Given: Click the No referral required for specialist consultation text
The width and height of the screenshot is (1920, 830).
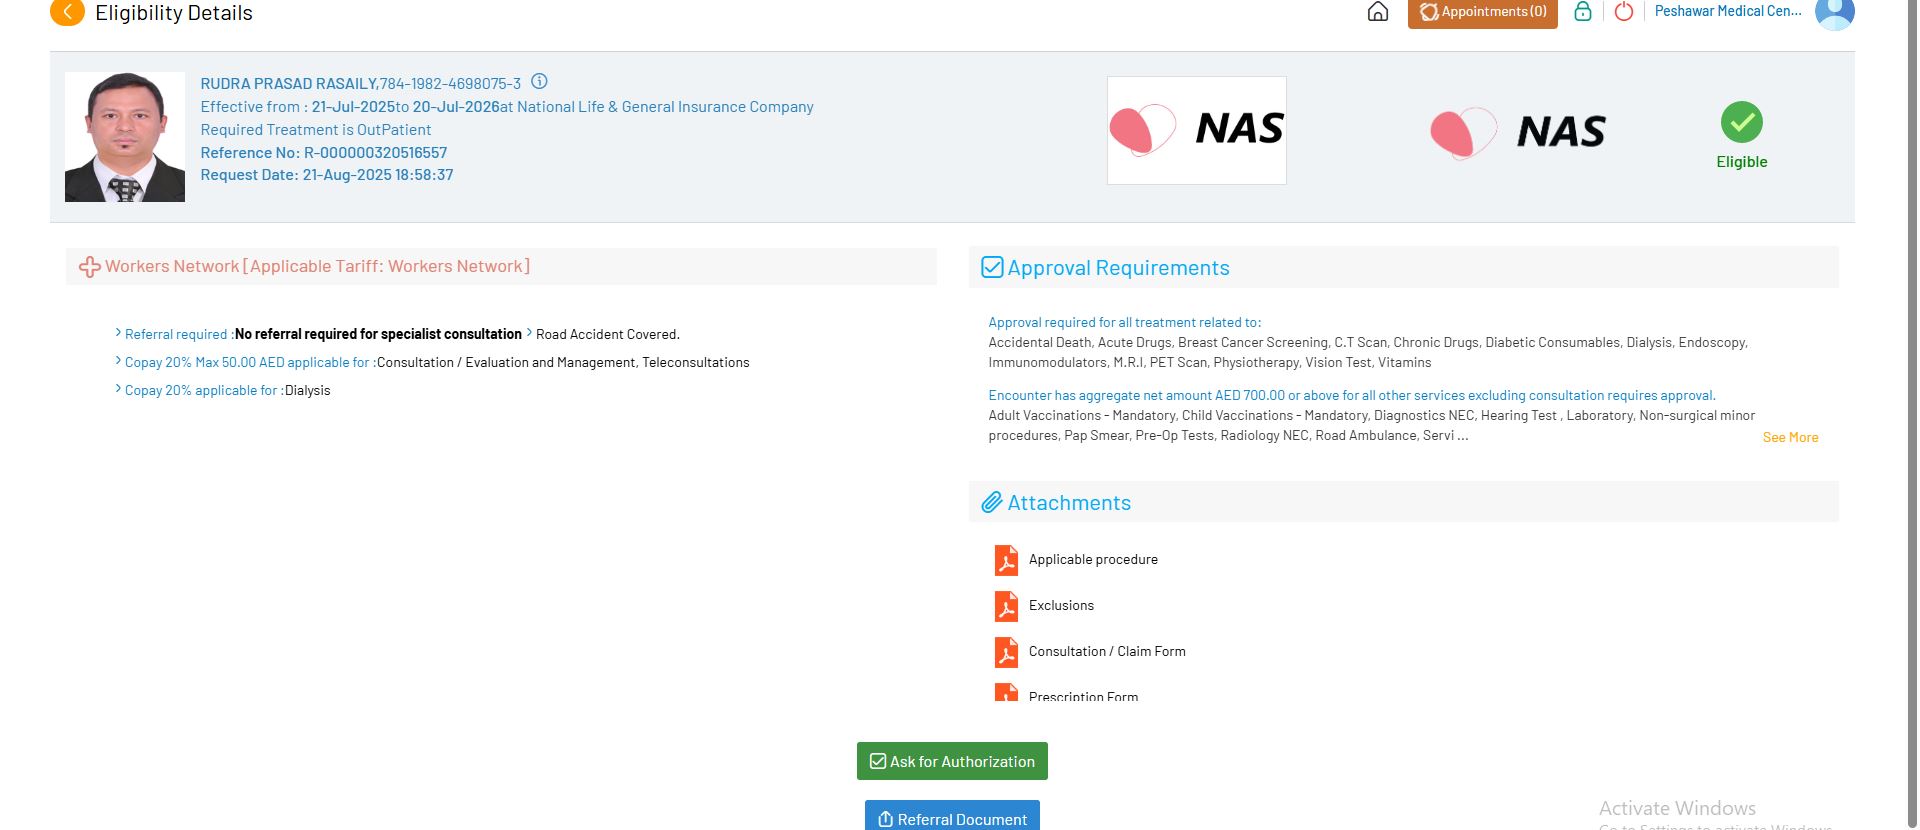Looking at the screenshot, I should (x=378, y=334).
